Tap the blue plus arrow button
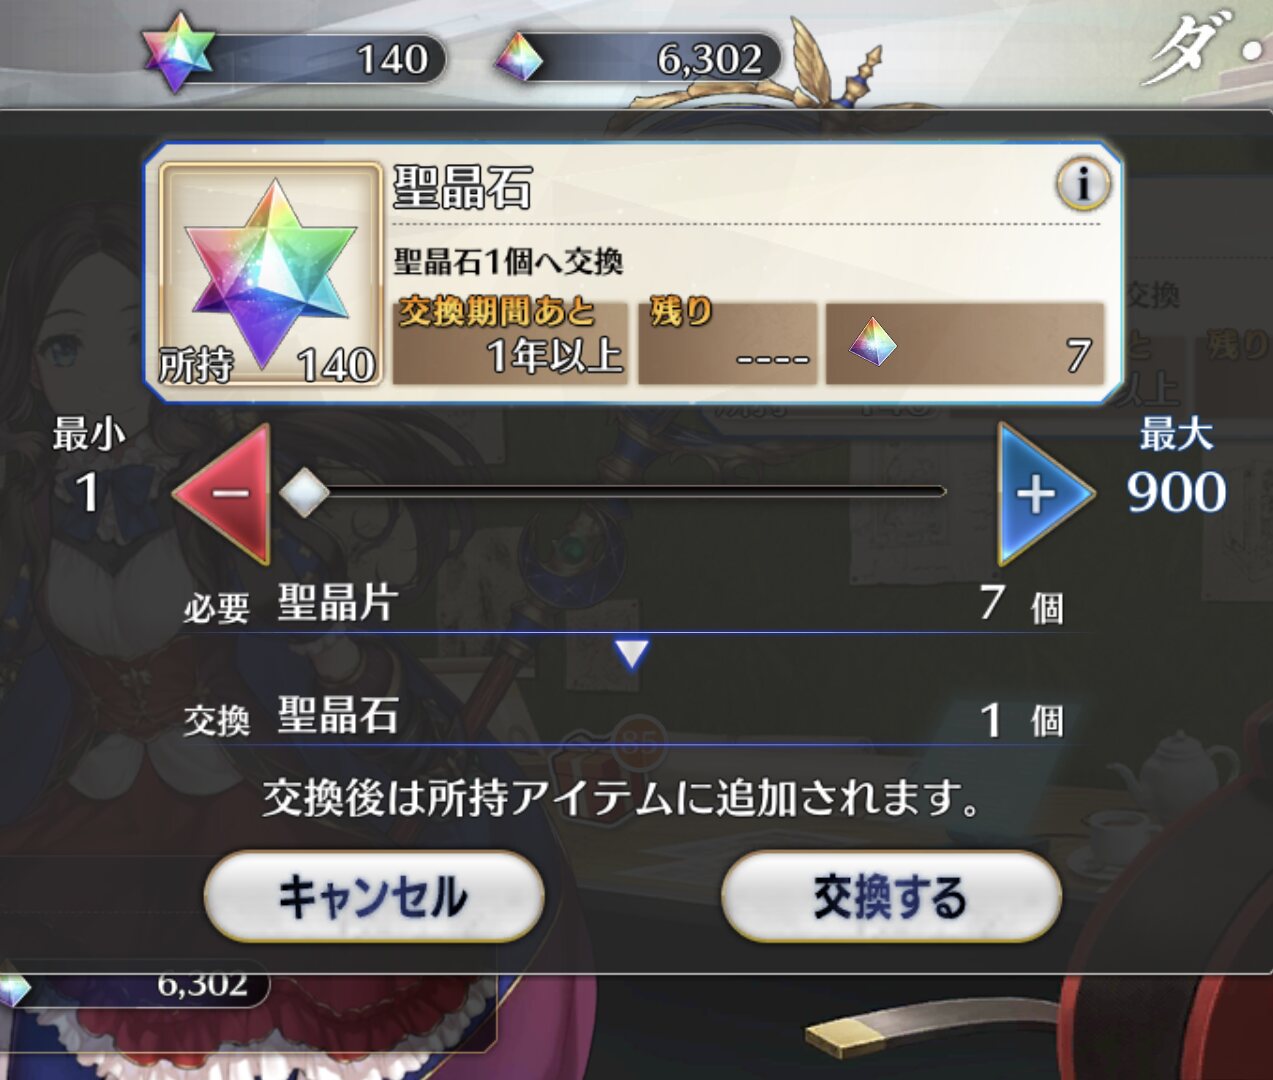The image size is (1273, 1080). click(x=1045, y=494)
